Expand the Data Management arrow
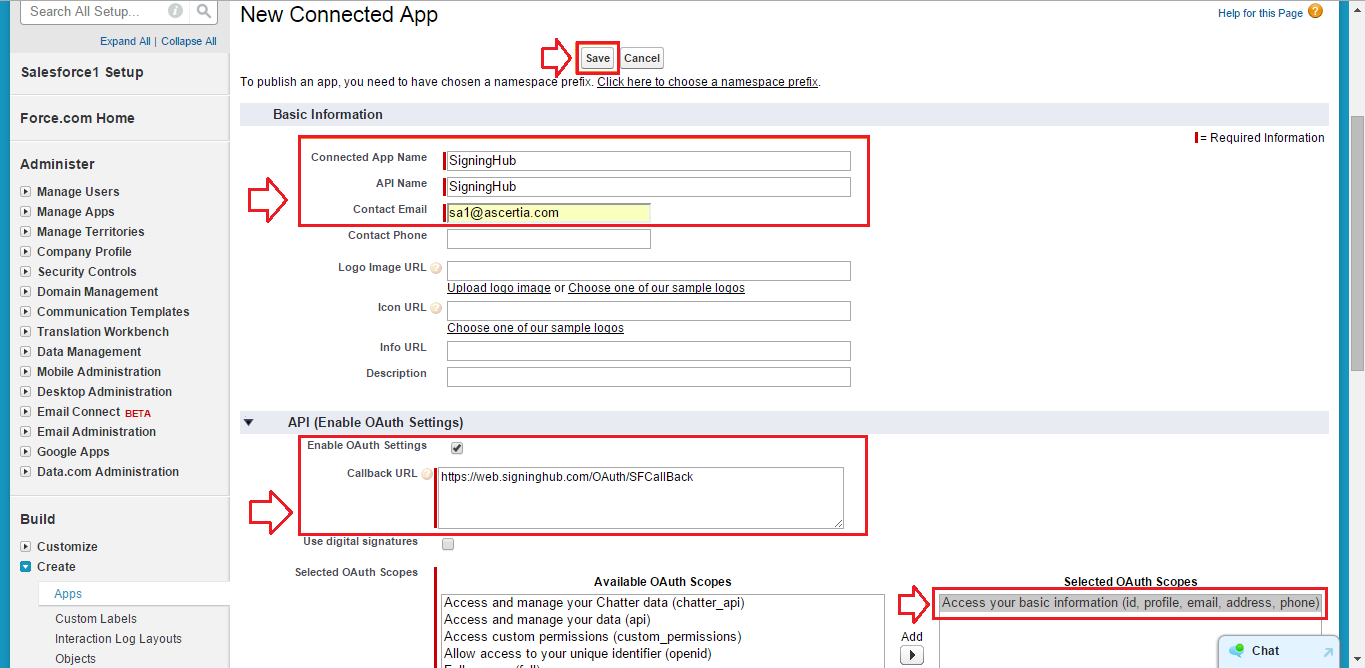 (x=26, y=352)
